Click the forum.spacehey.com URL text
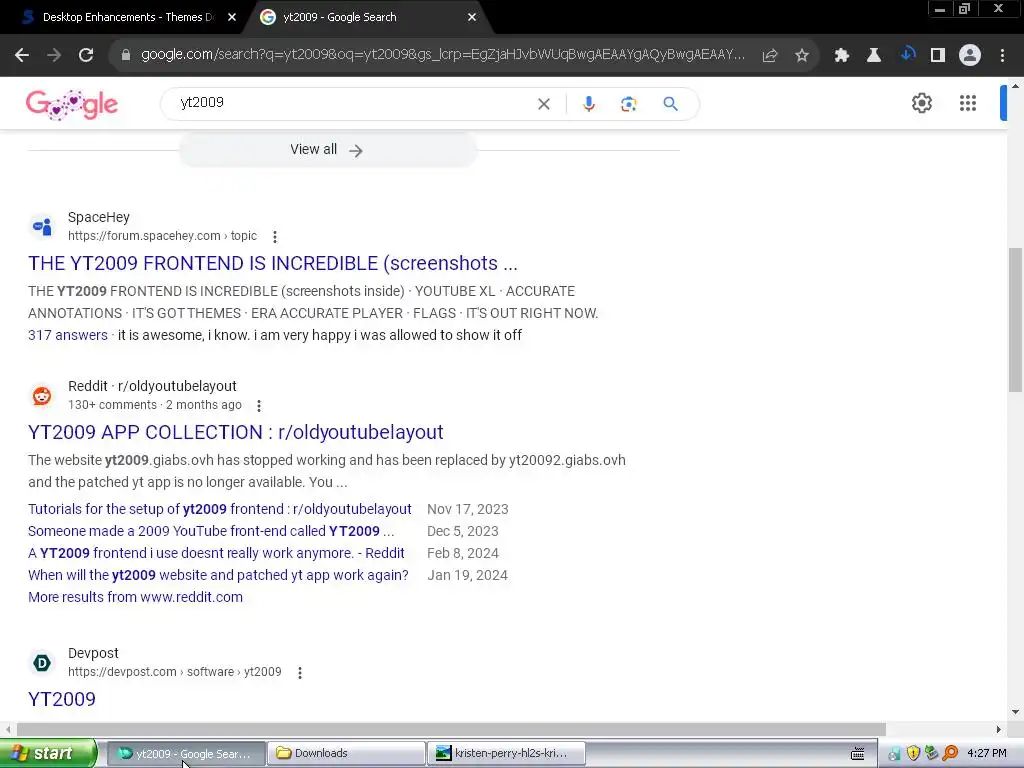1024x768 pixels. [163, 236]
